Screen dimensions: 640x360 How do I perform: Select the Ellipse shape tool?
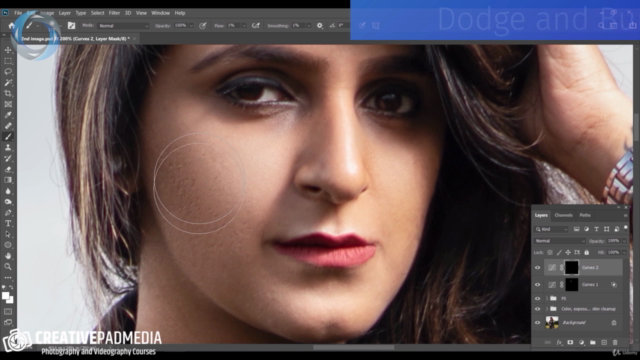[x=8, y=245]
